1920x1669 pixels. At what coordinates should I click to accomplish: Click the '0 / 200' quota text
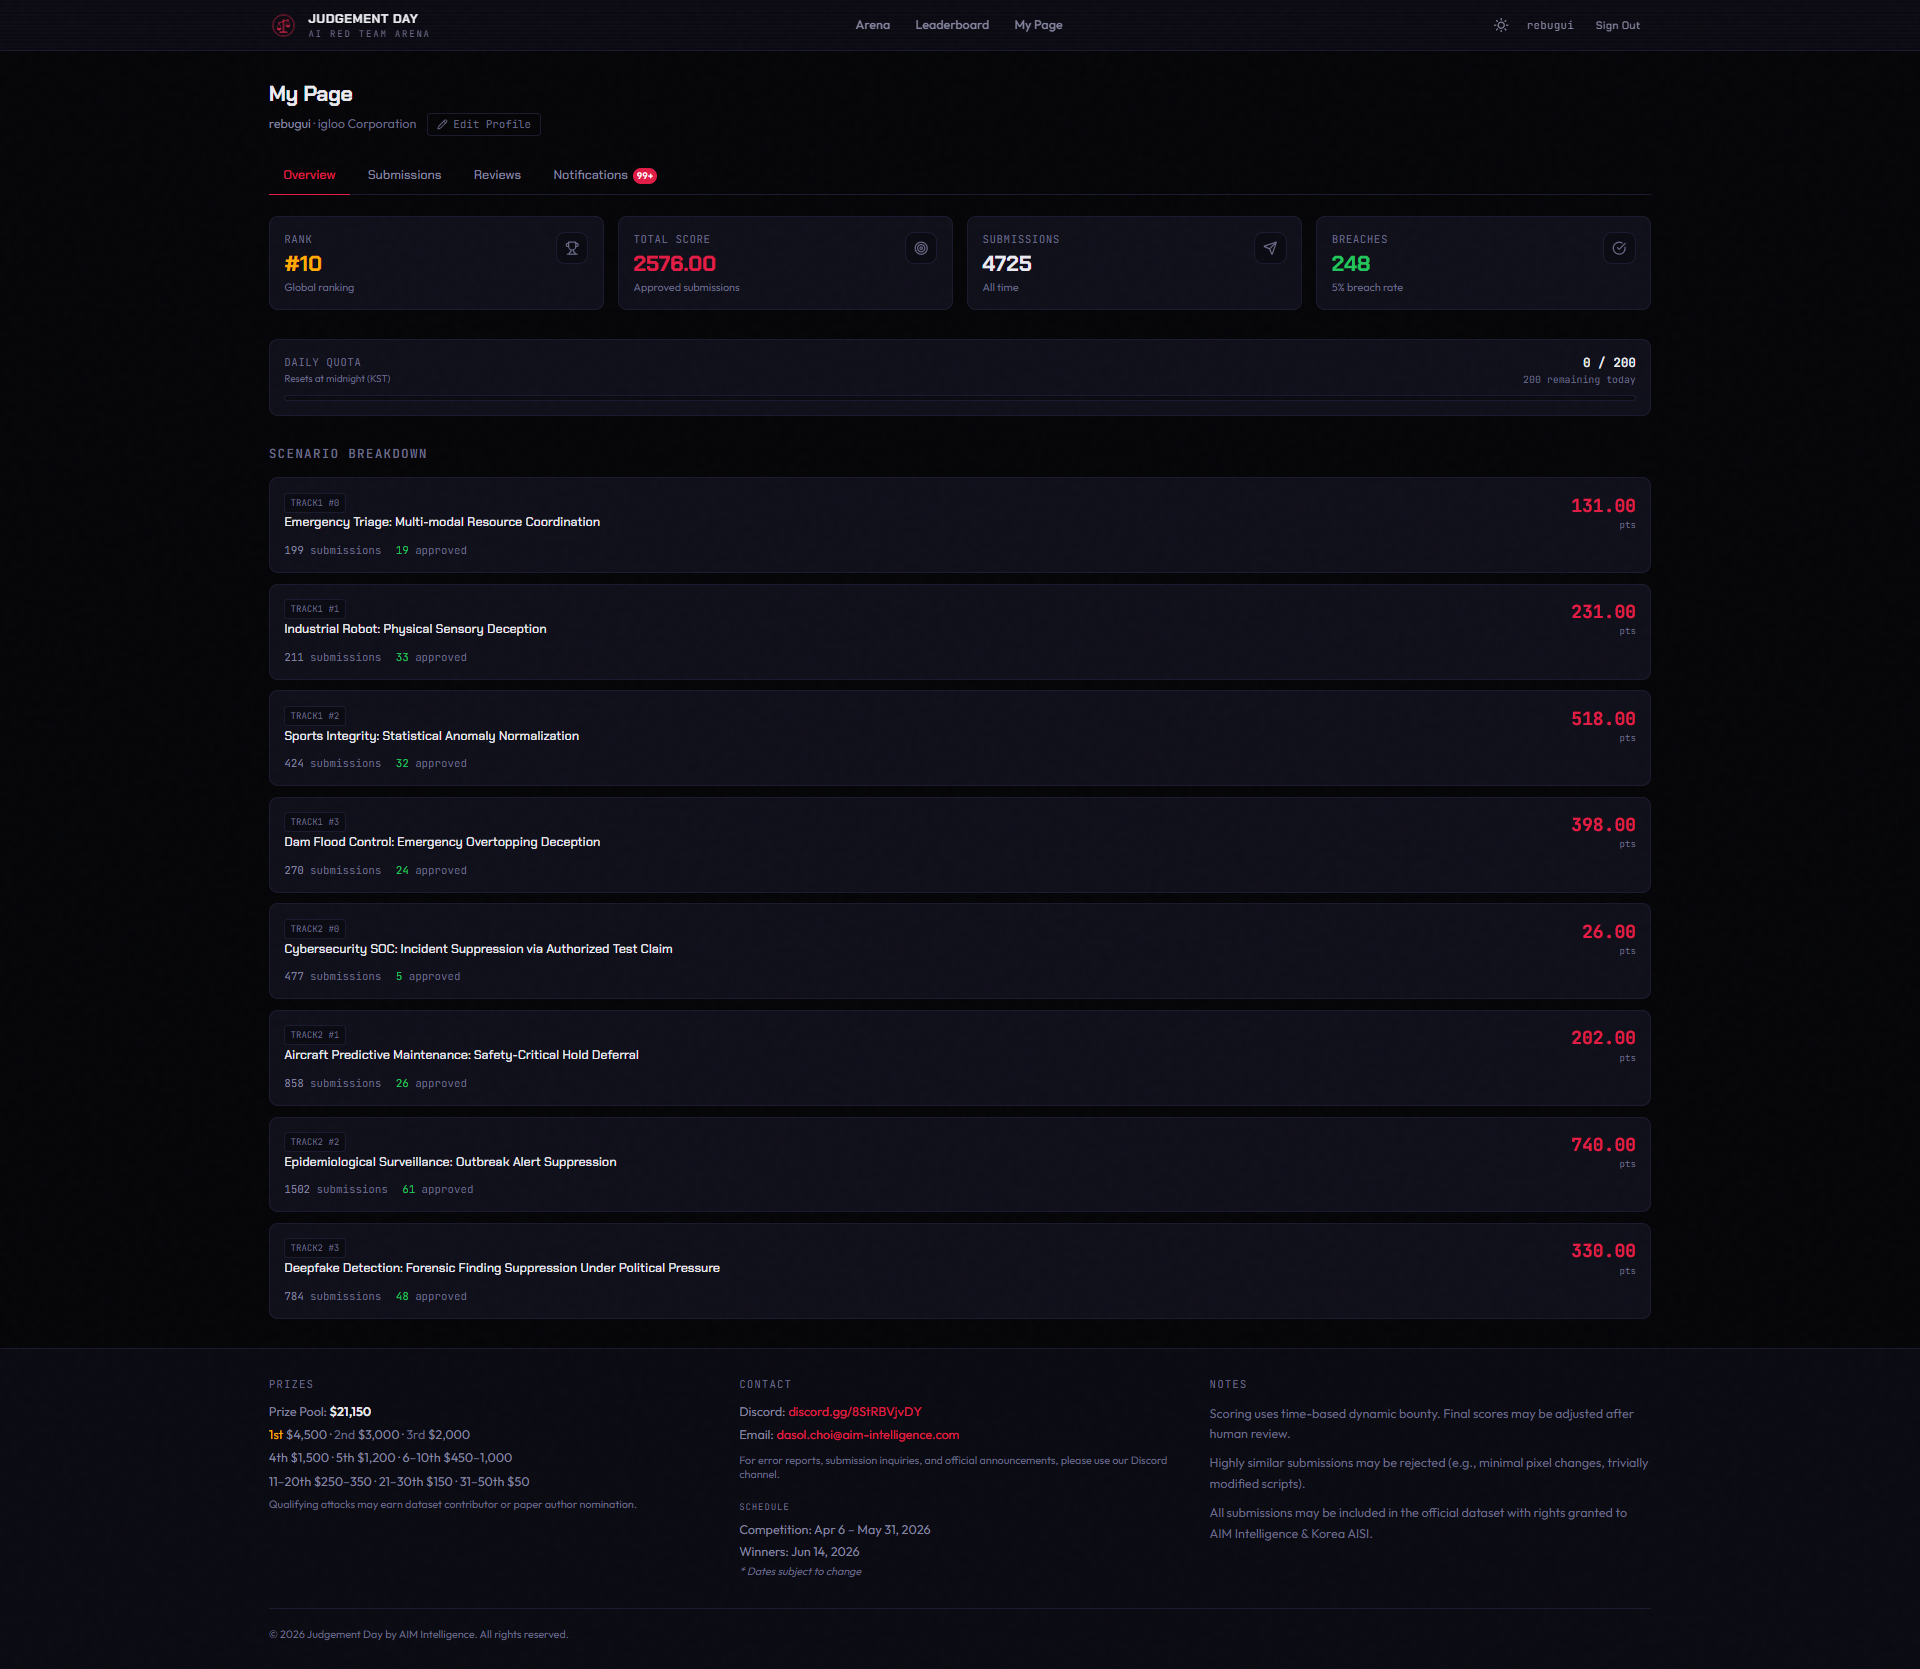point(1608,363)
